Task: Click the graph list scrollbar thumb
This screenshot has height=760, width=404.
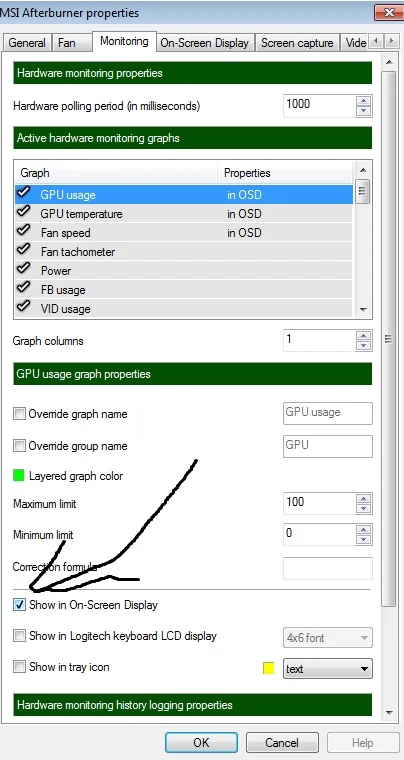Action: 363,190
